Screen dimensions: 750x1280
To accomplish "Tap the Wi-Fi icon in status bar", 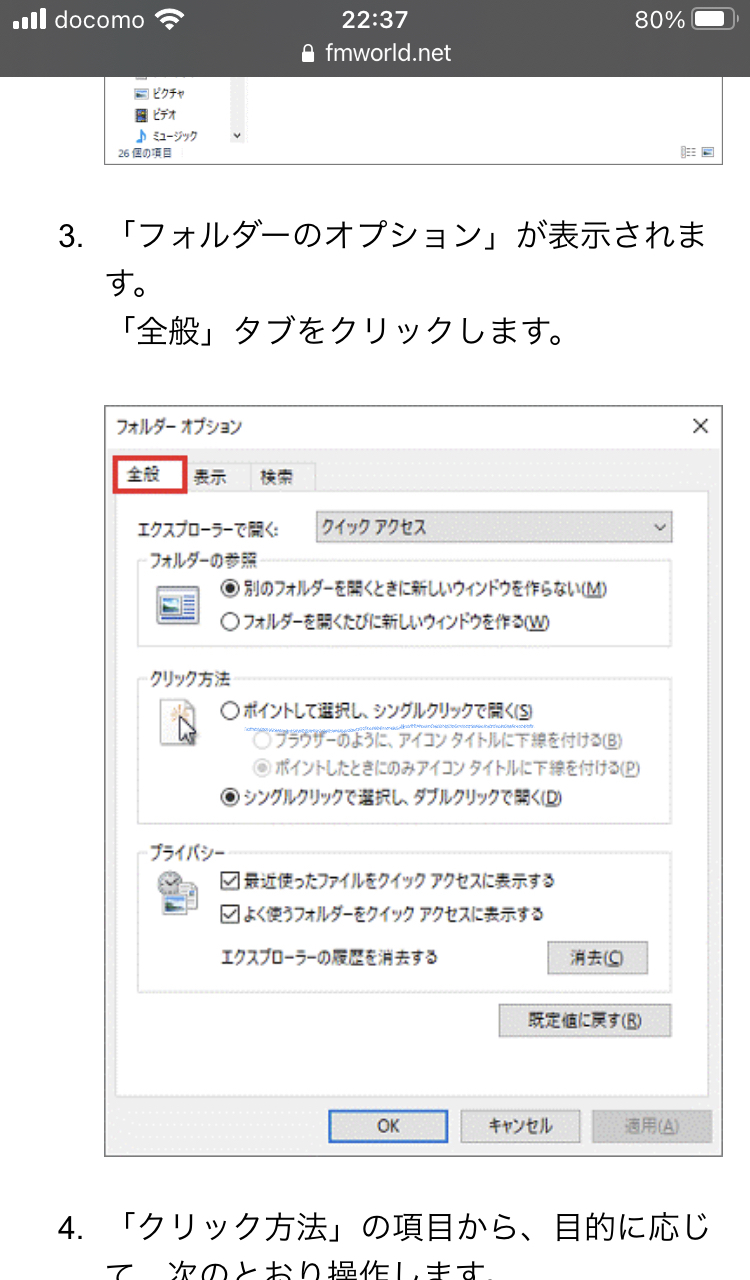I will 171,19.
